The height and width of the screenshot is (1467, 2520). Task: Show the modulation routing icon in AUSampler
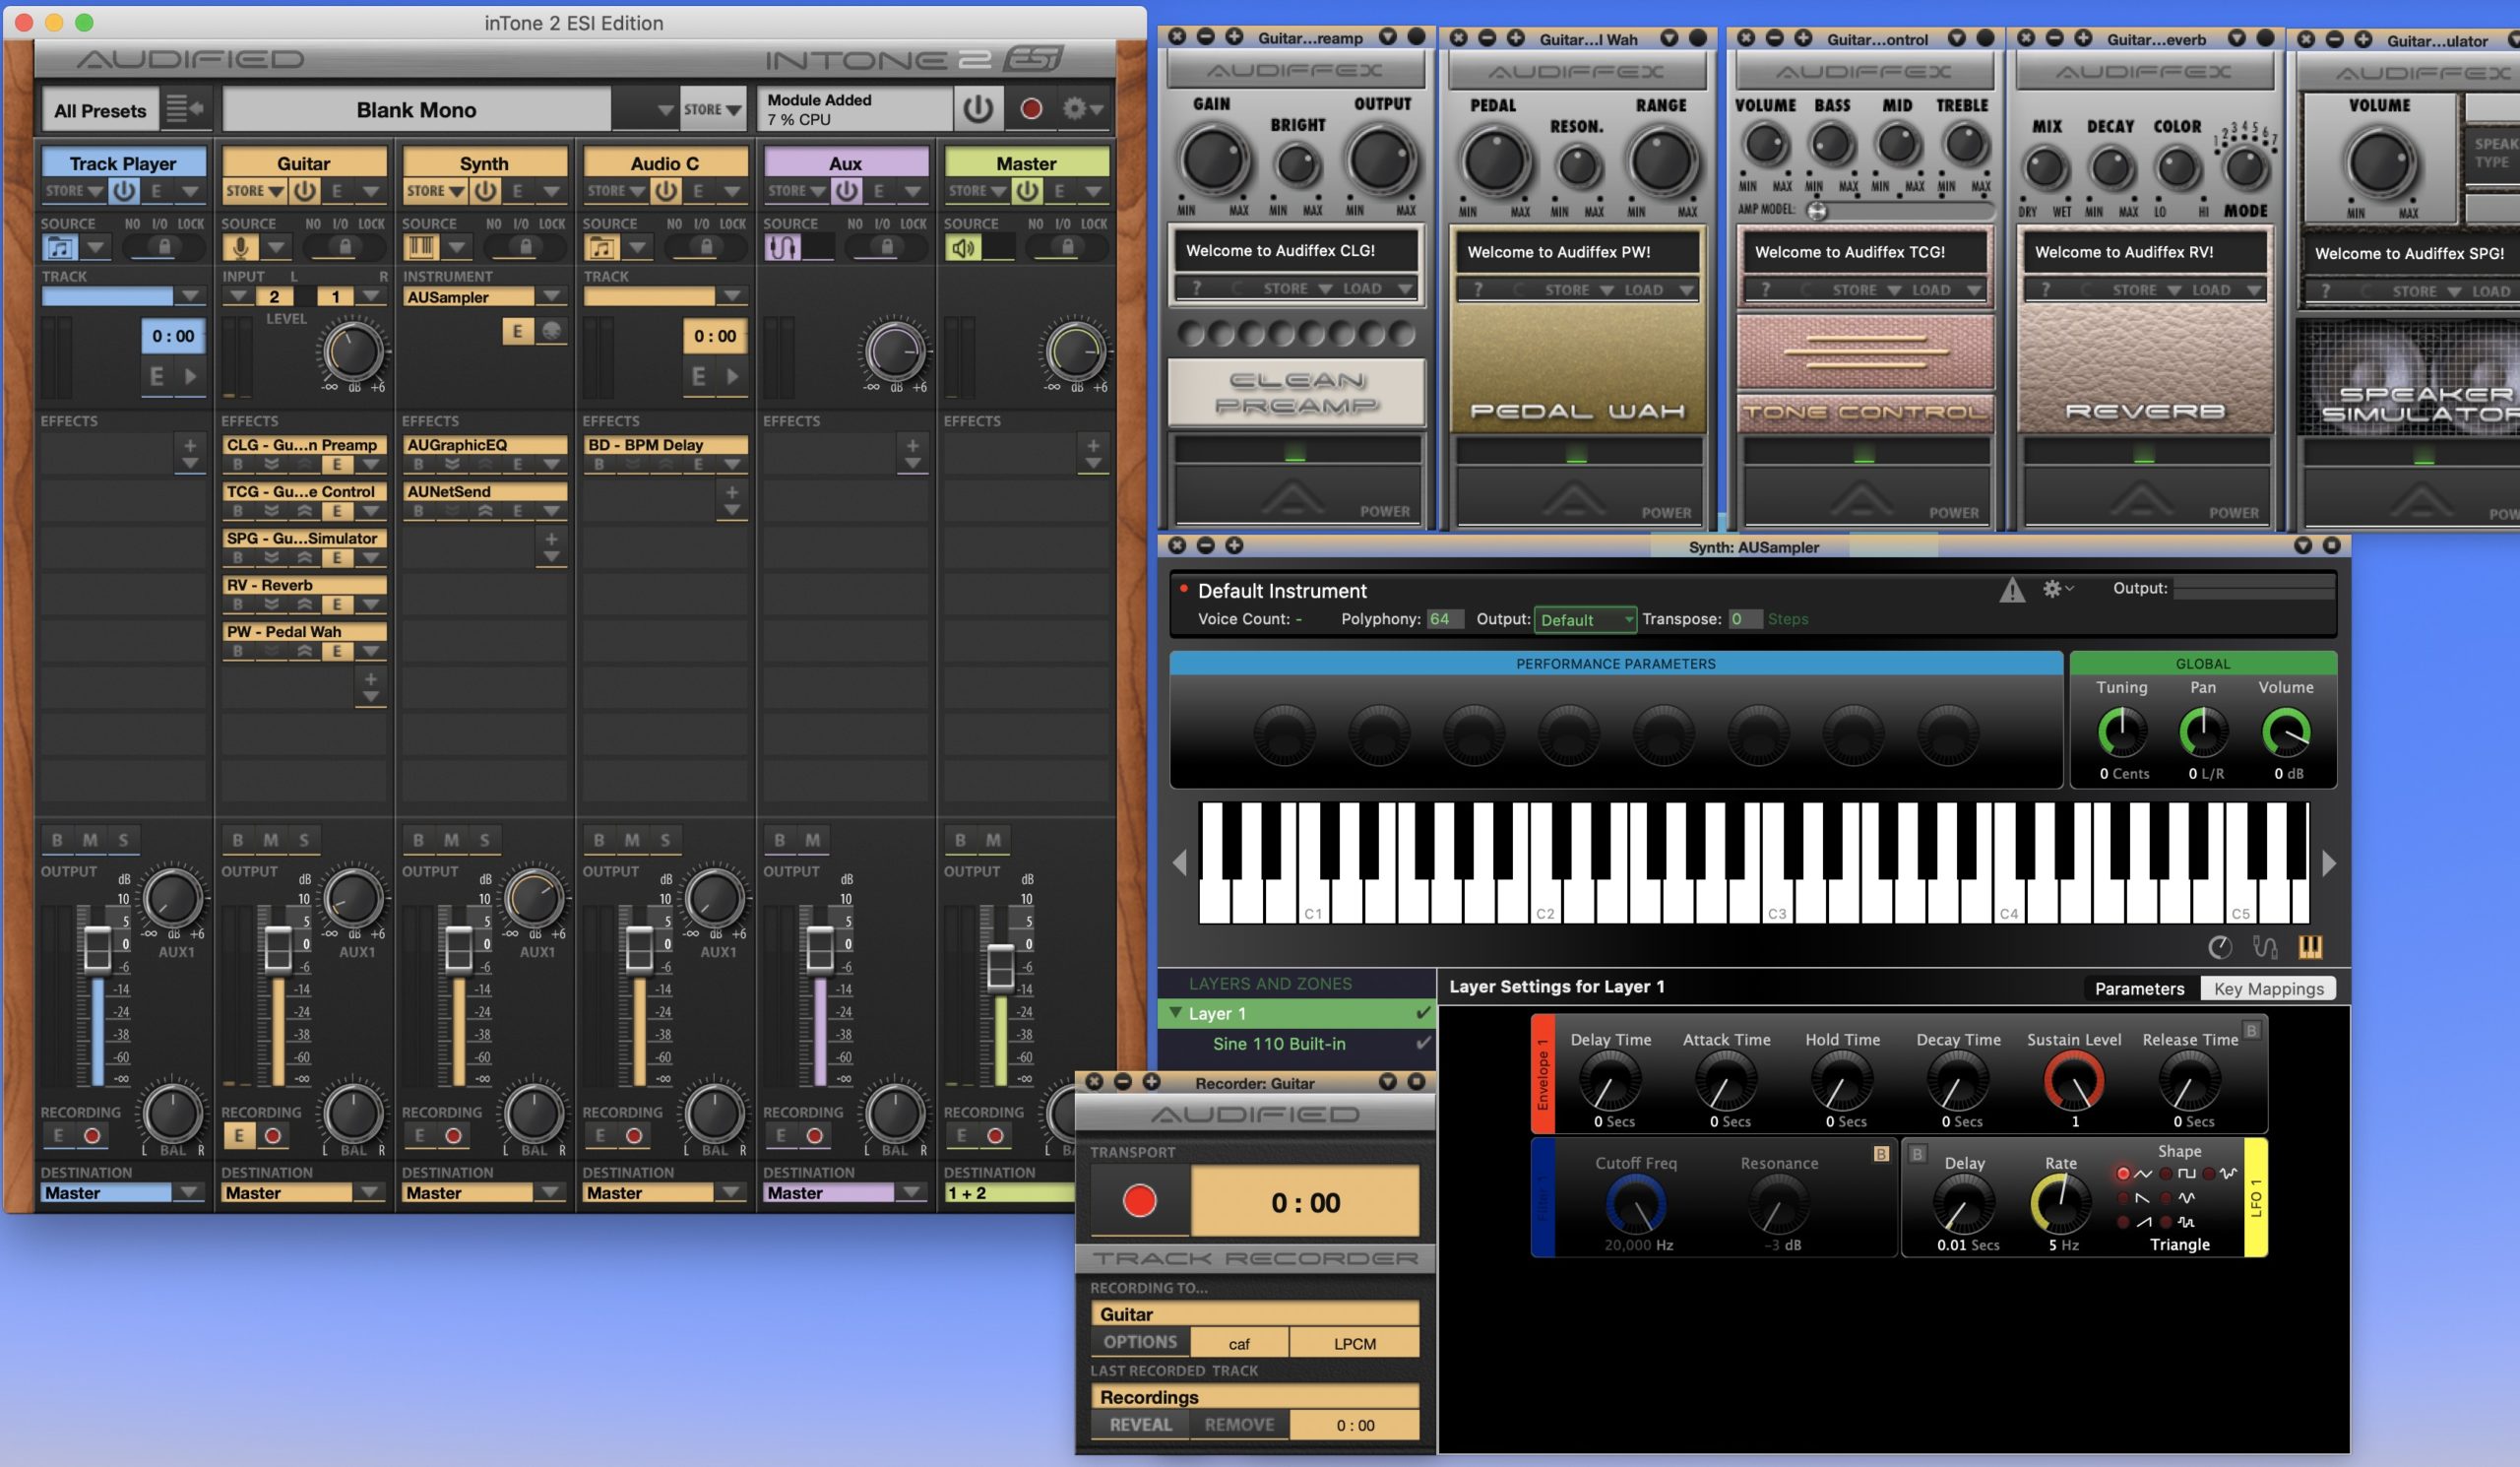point(2264,946)
